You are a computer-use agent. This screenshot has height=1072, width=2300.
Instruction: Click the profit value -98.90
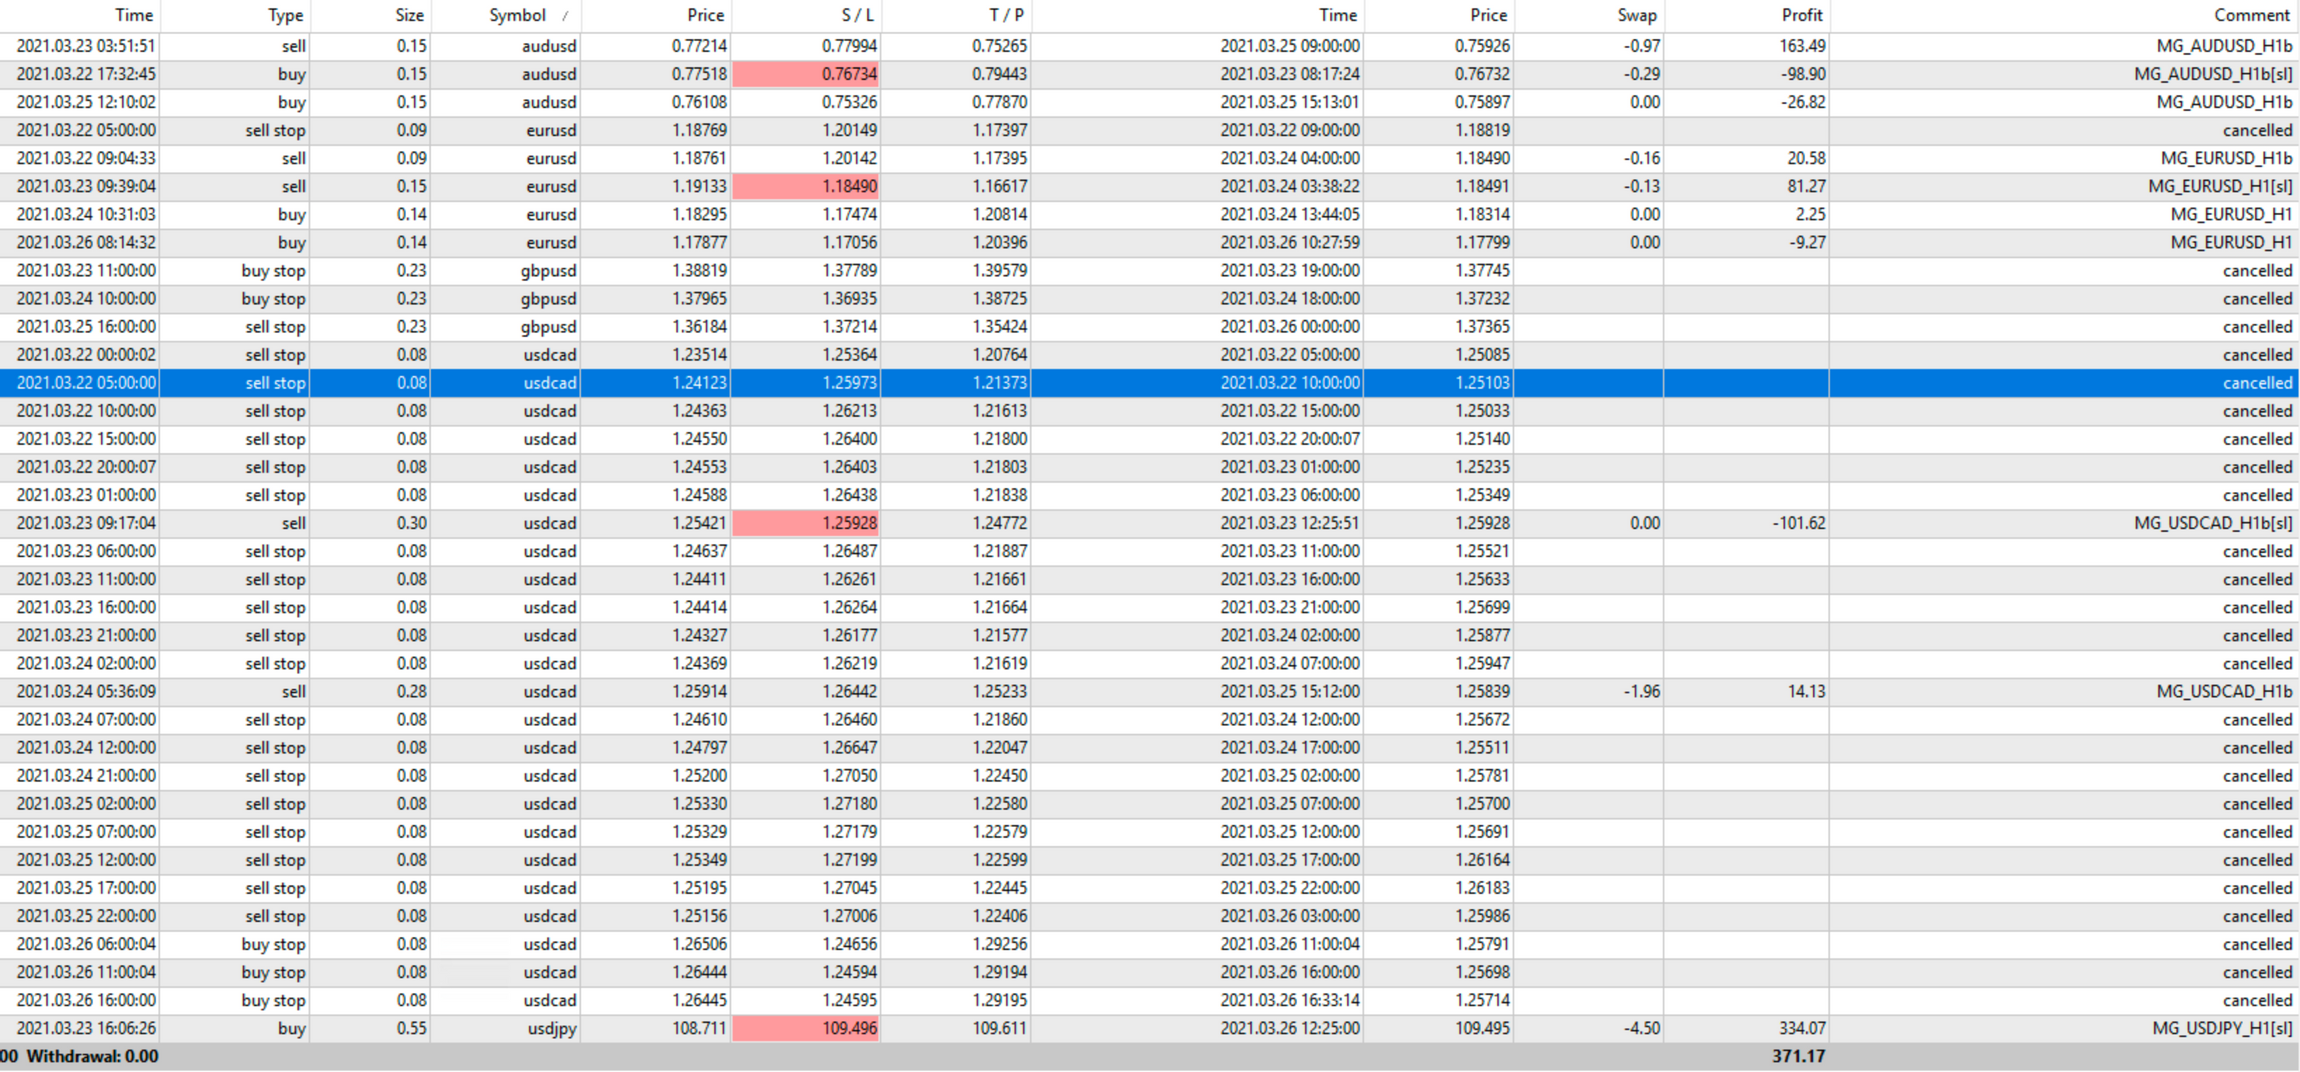[x=1803, y=74]
